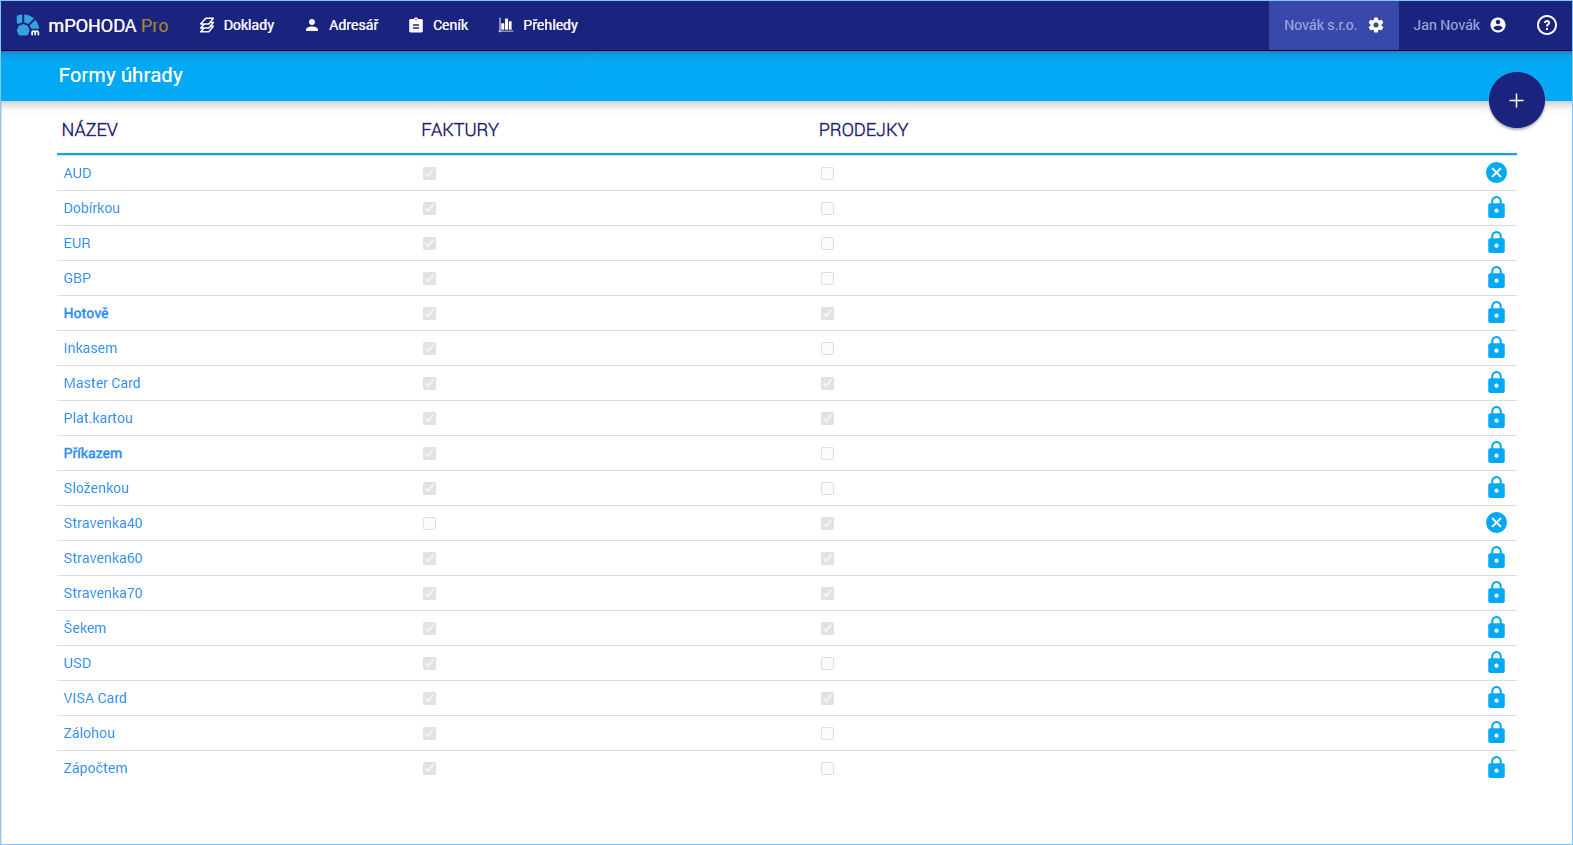Click the lock icon for USD

click(x=1496, y=662)
